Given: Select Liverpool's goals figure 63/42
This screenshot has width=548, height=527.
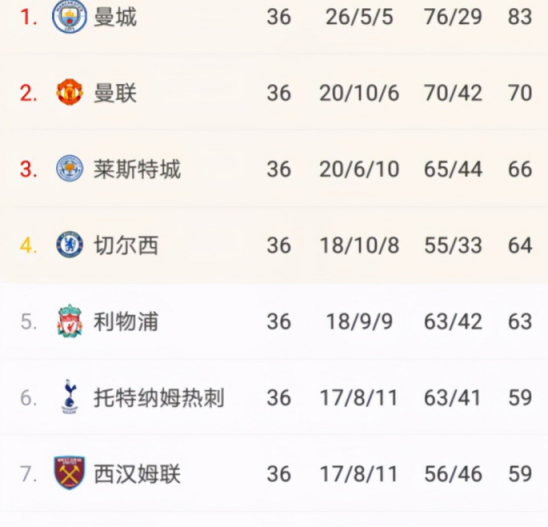Looking at the screenshot, I should [x=453, y=321].
